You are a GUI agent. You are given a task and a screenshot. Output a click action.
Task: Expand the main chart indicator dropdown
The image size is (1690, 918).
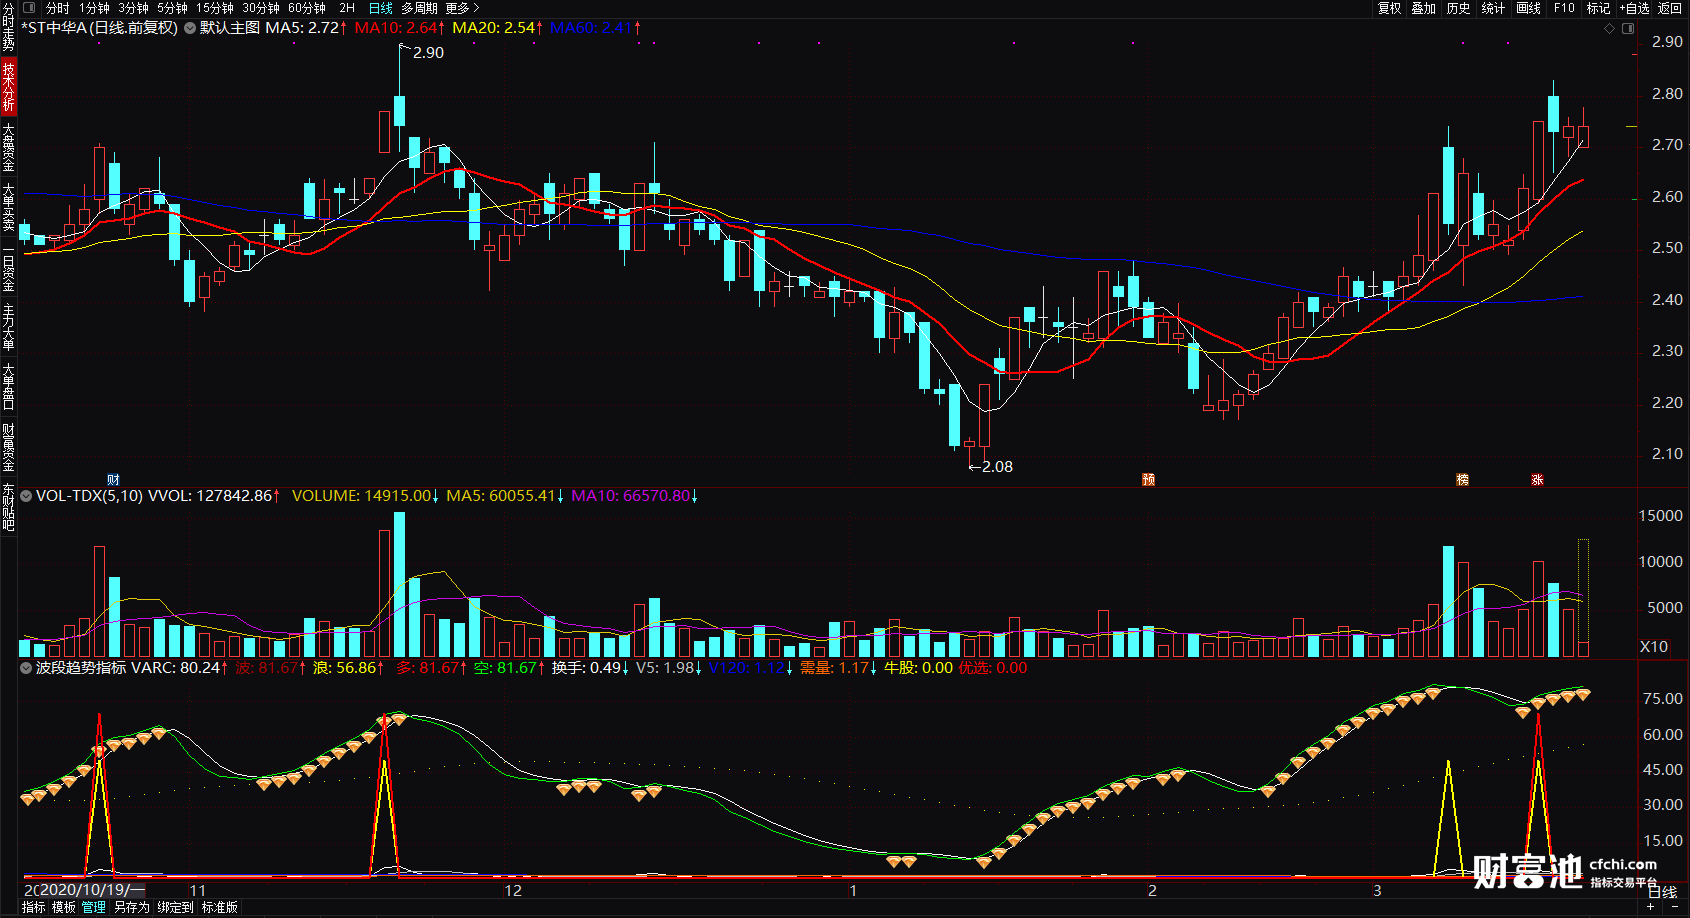[189, 28]
